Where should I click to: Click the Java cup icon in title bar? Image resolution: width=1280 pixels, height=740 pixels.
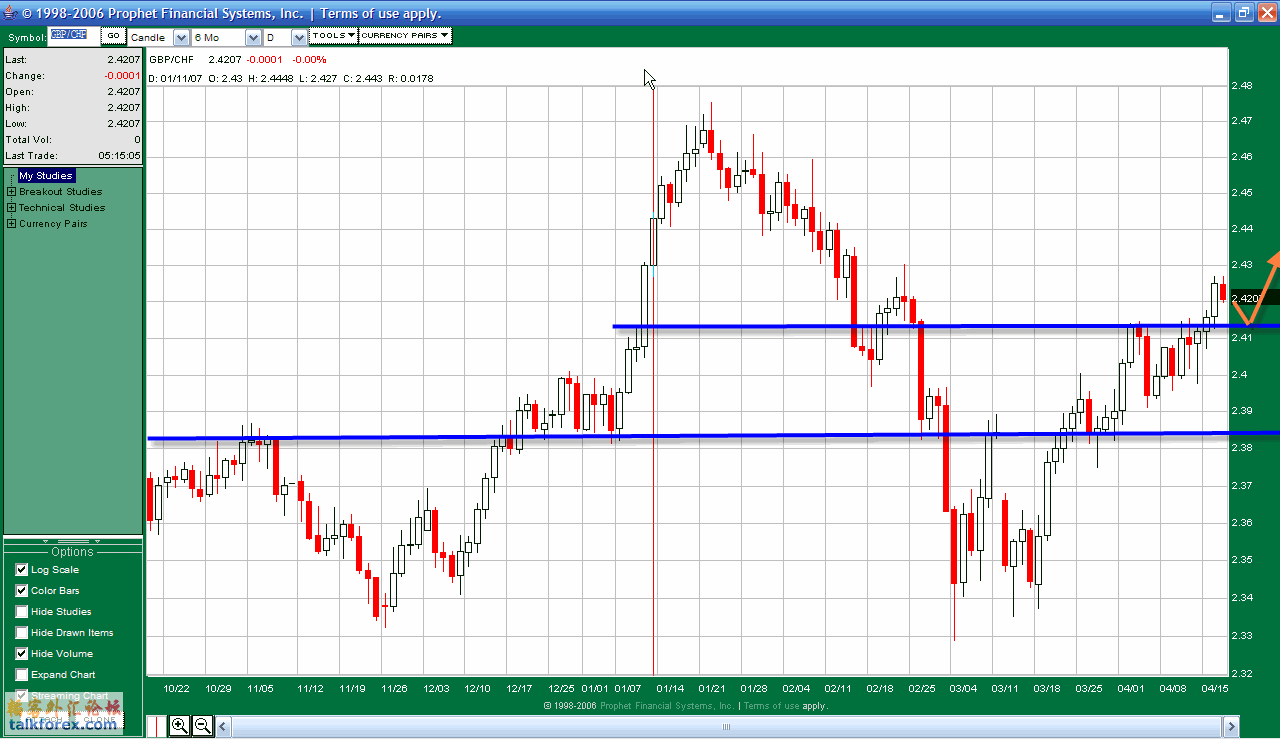(x=10, y=13)
